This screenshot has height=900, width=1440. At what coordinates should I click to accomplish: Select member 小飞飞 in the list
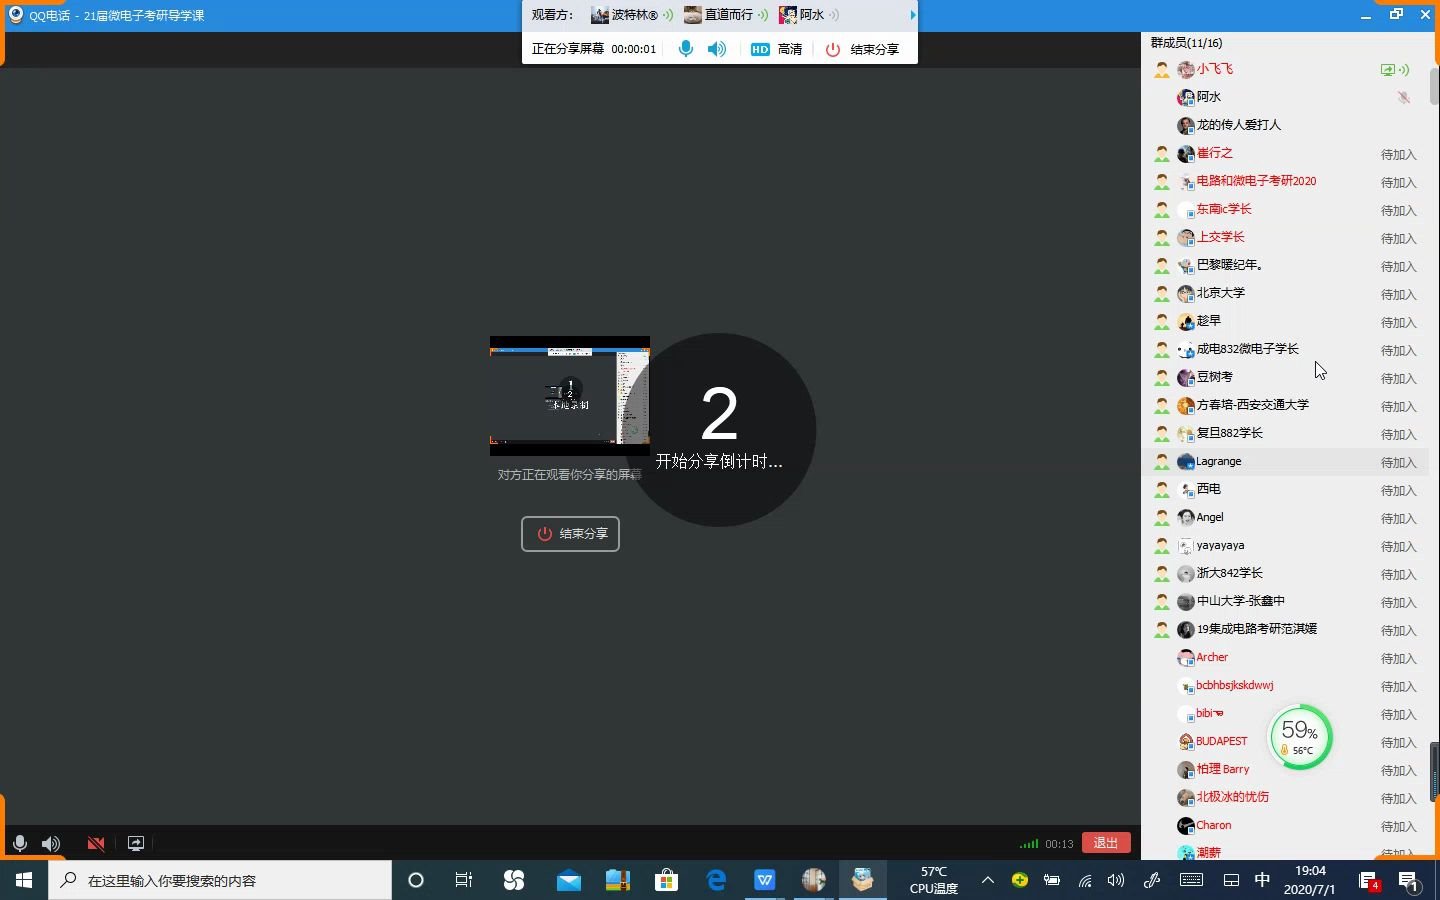[x=1215, y=69]
